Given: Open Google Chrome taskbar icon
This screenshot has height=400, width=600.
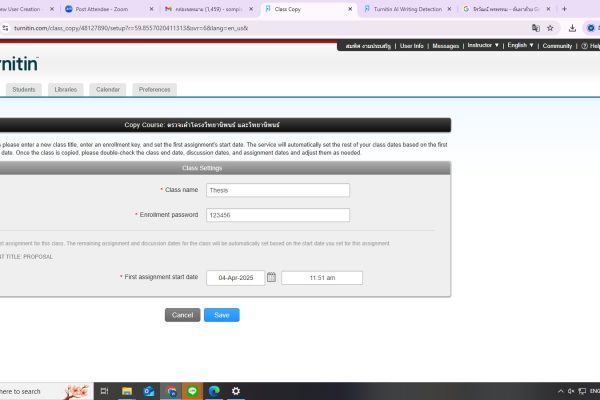Looking at the screenshot, I should 171,391.
